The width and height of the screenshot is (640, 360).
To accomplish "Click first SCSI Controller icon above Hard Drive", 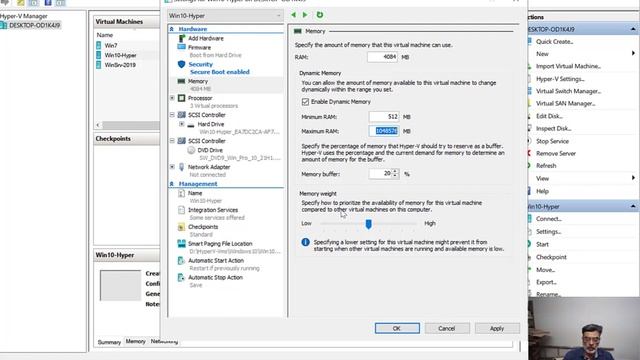I will click(182, 115).
